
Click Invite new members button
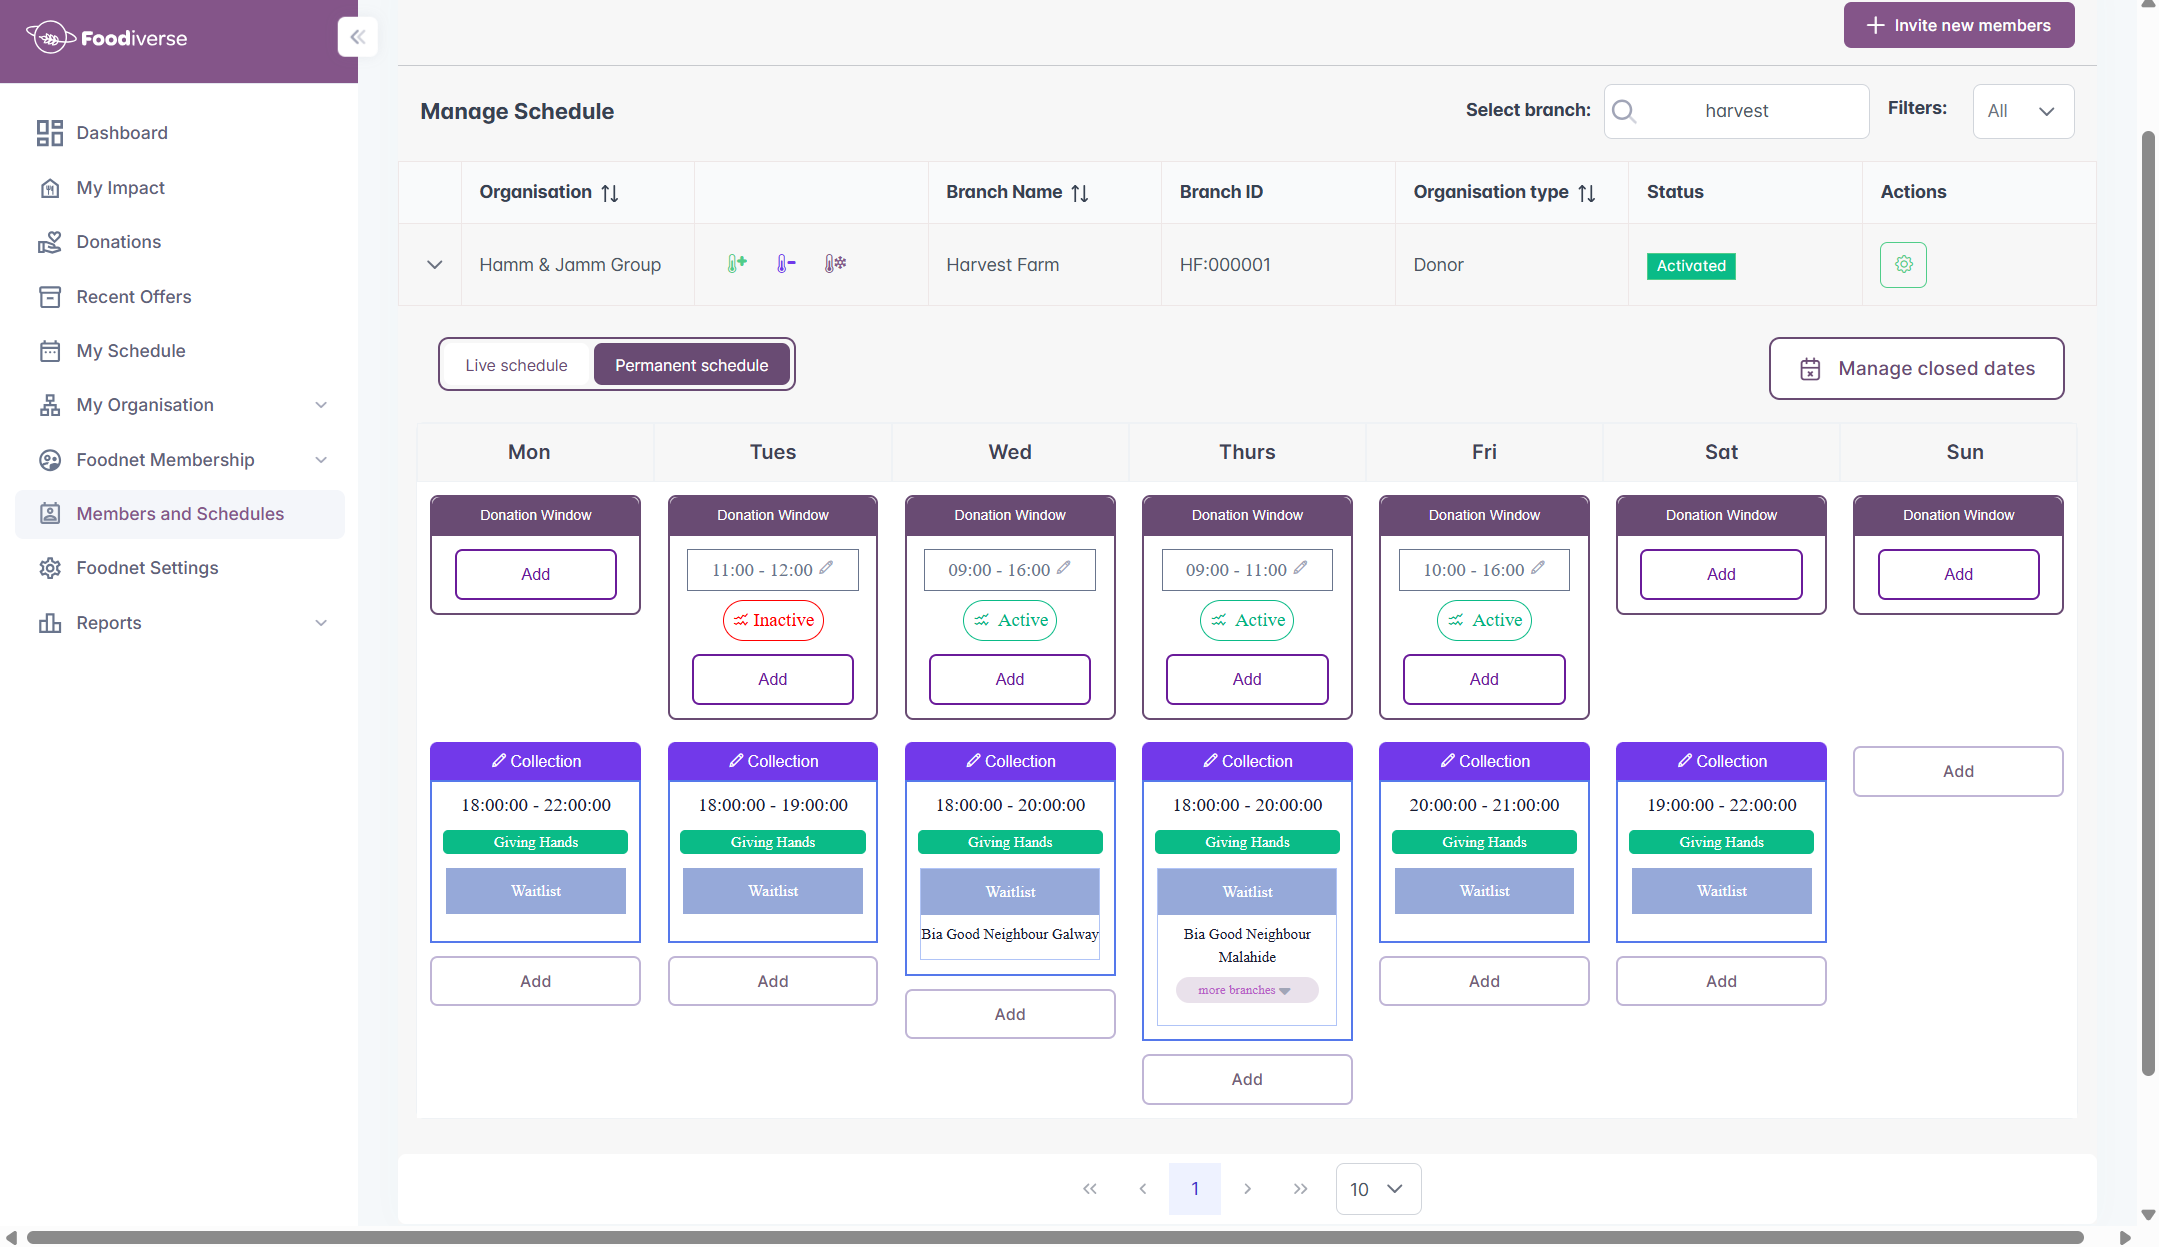1958,25
